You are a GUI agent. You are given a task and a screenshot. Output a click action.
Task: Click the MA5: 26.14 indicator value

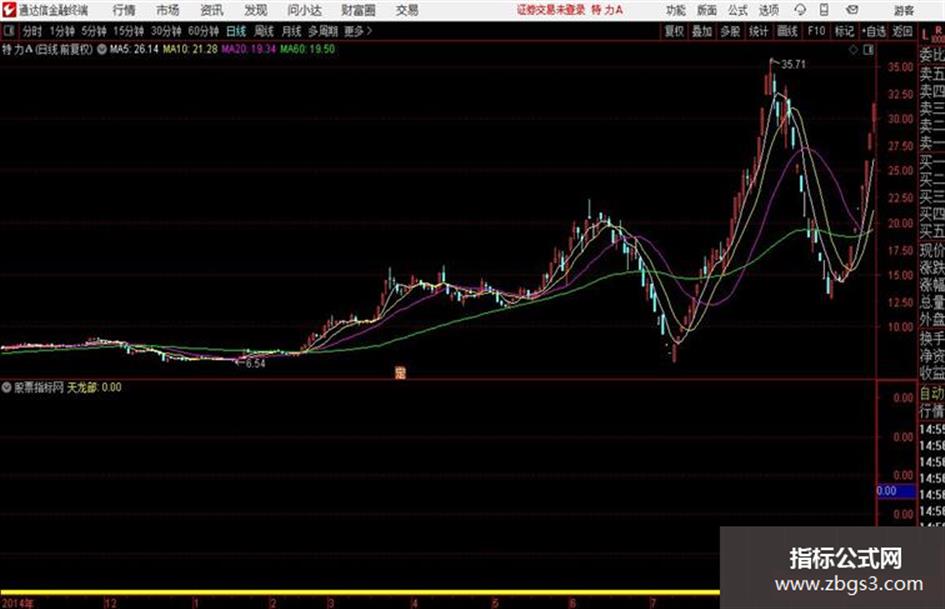point(134,49)
